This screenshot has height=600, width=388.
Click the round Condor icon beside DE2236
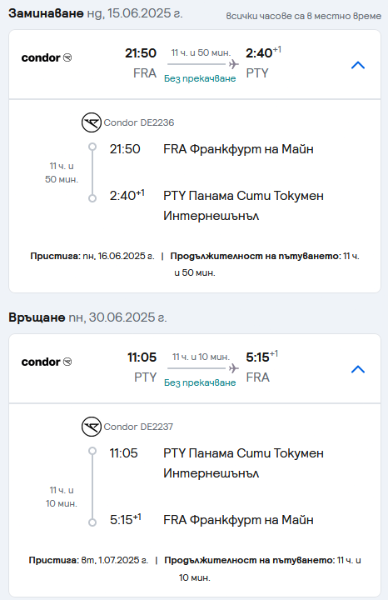tap(91, 122)
